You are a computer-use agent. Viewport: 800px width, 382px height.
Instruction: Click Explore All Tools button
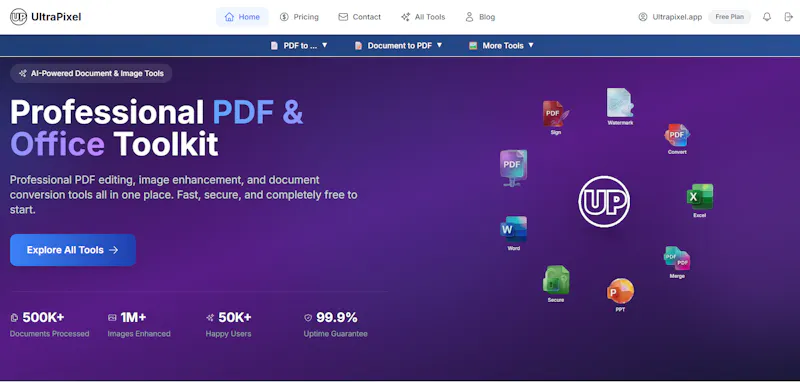click(x=73, y=250)
